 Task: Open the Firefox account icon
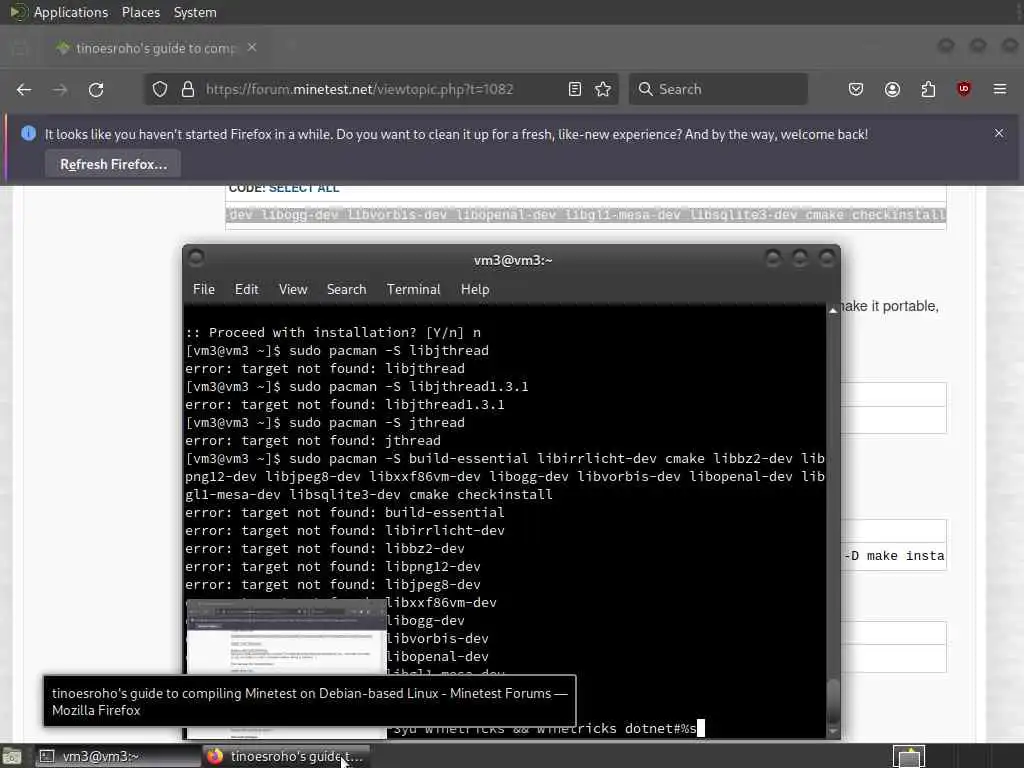[892, 89]
